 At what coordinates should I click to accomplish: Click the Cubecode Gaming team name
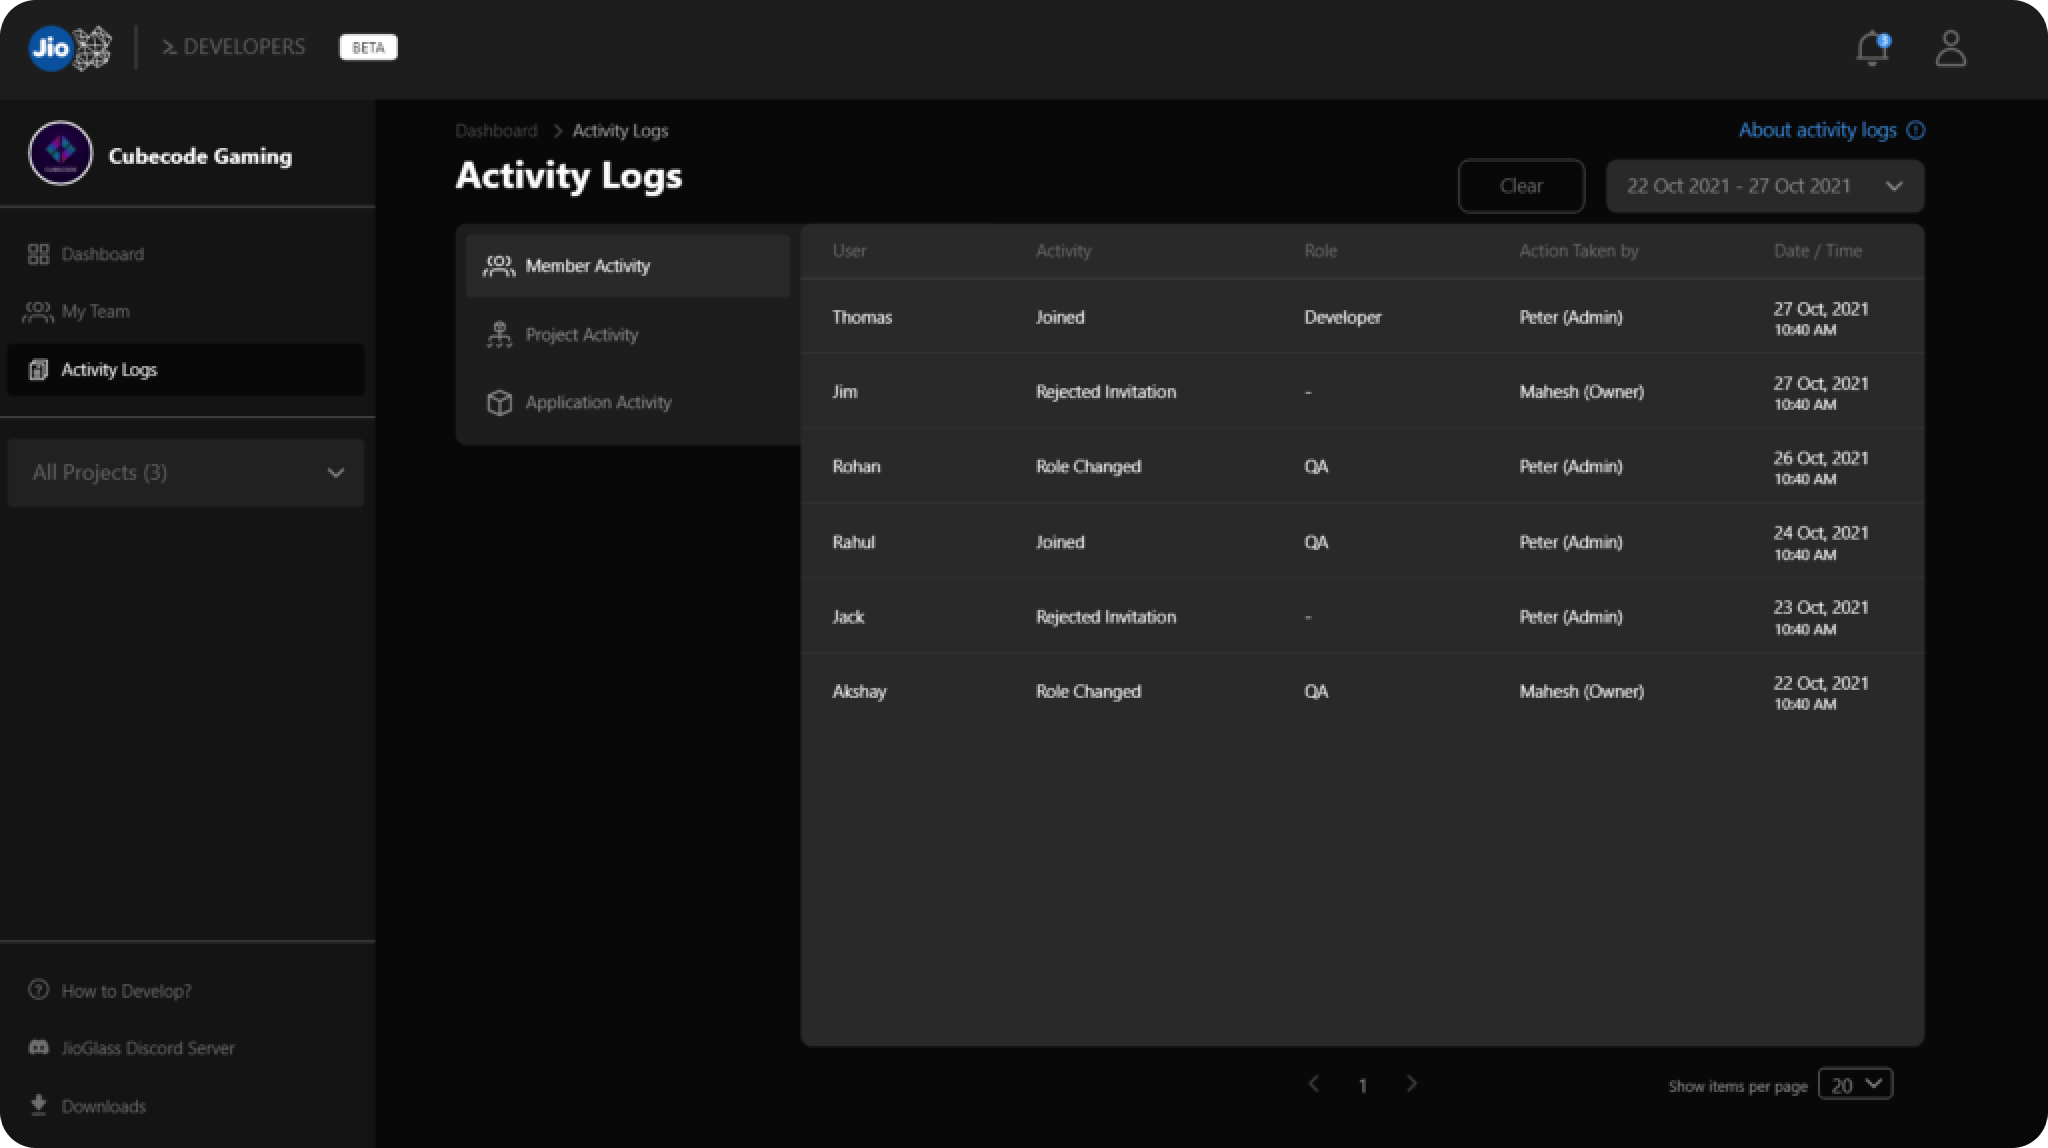[x=200, y=156]
